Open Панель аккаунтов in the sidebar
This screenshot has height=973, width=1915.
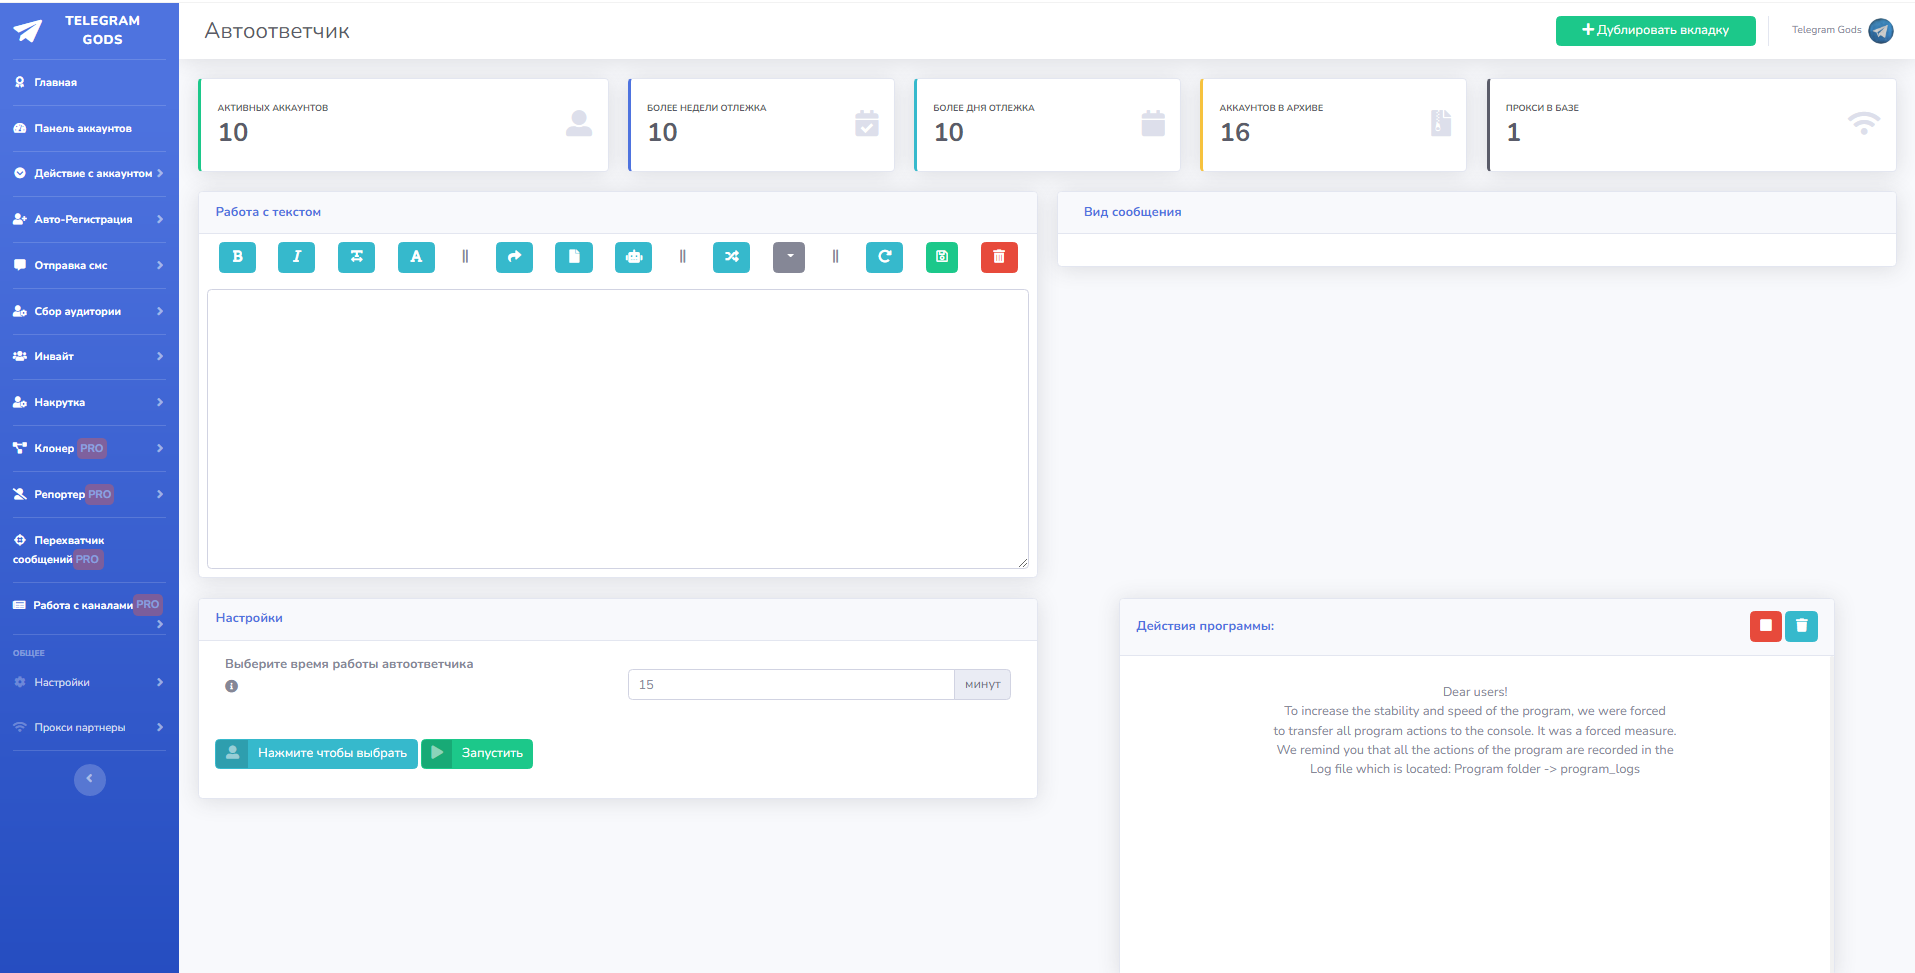(x=89, y=129)
